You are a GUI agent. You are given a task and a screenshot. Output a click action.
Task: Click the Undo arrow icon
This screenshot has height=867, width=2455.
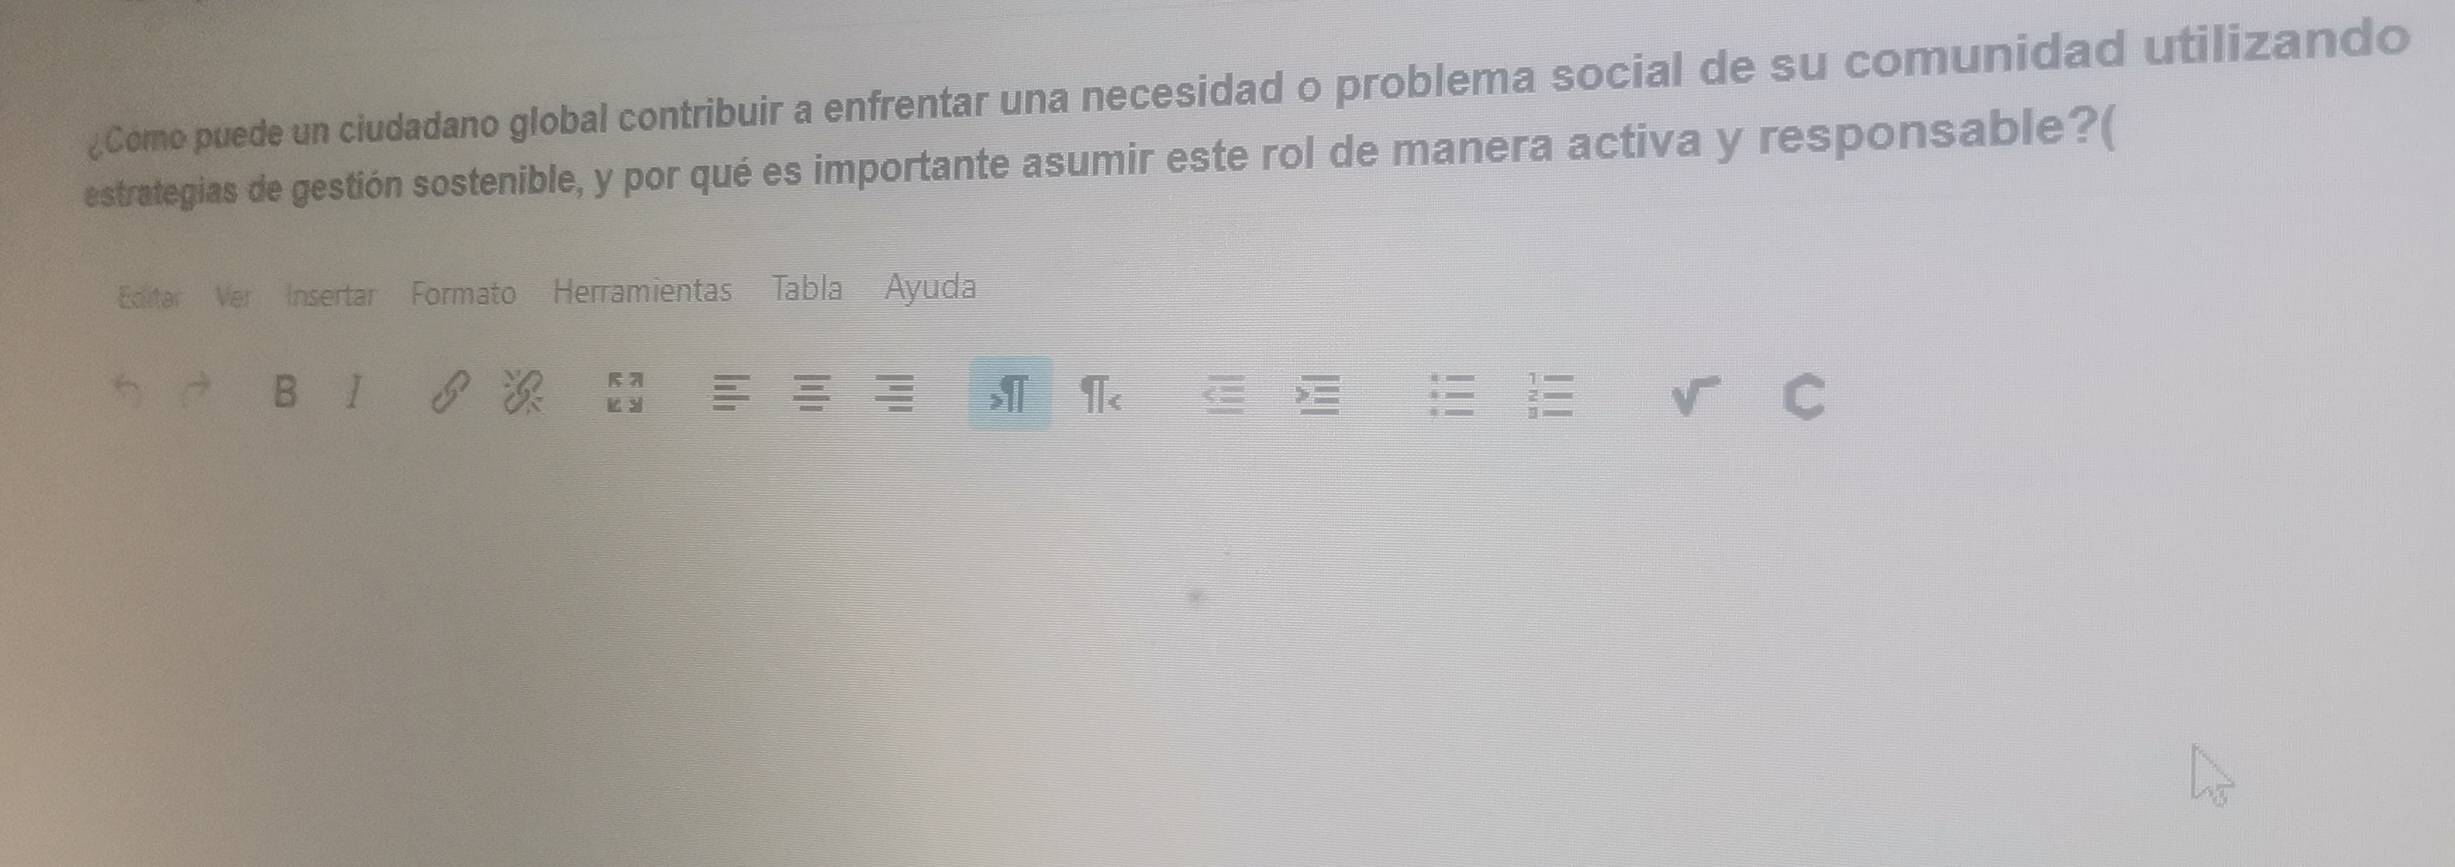(x=128, y=391)
